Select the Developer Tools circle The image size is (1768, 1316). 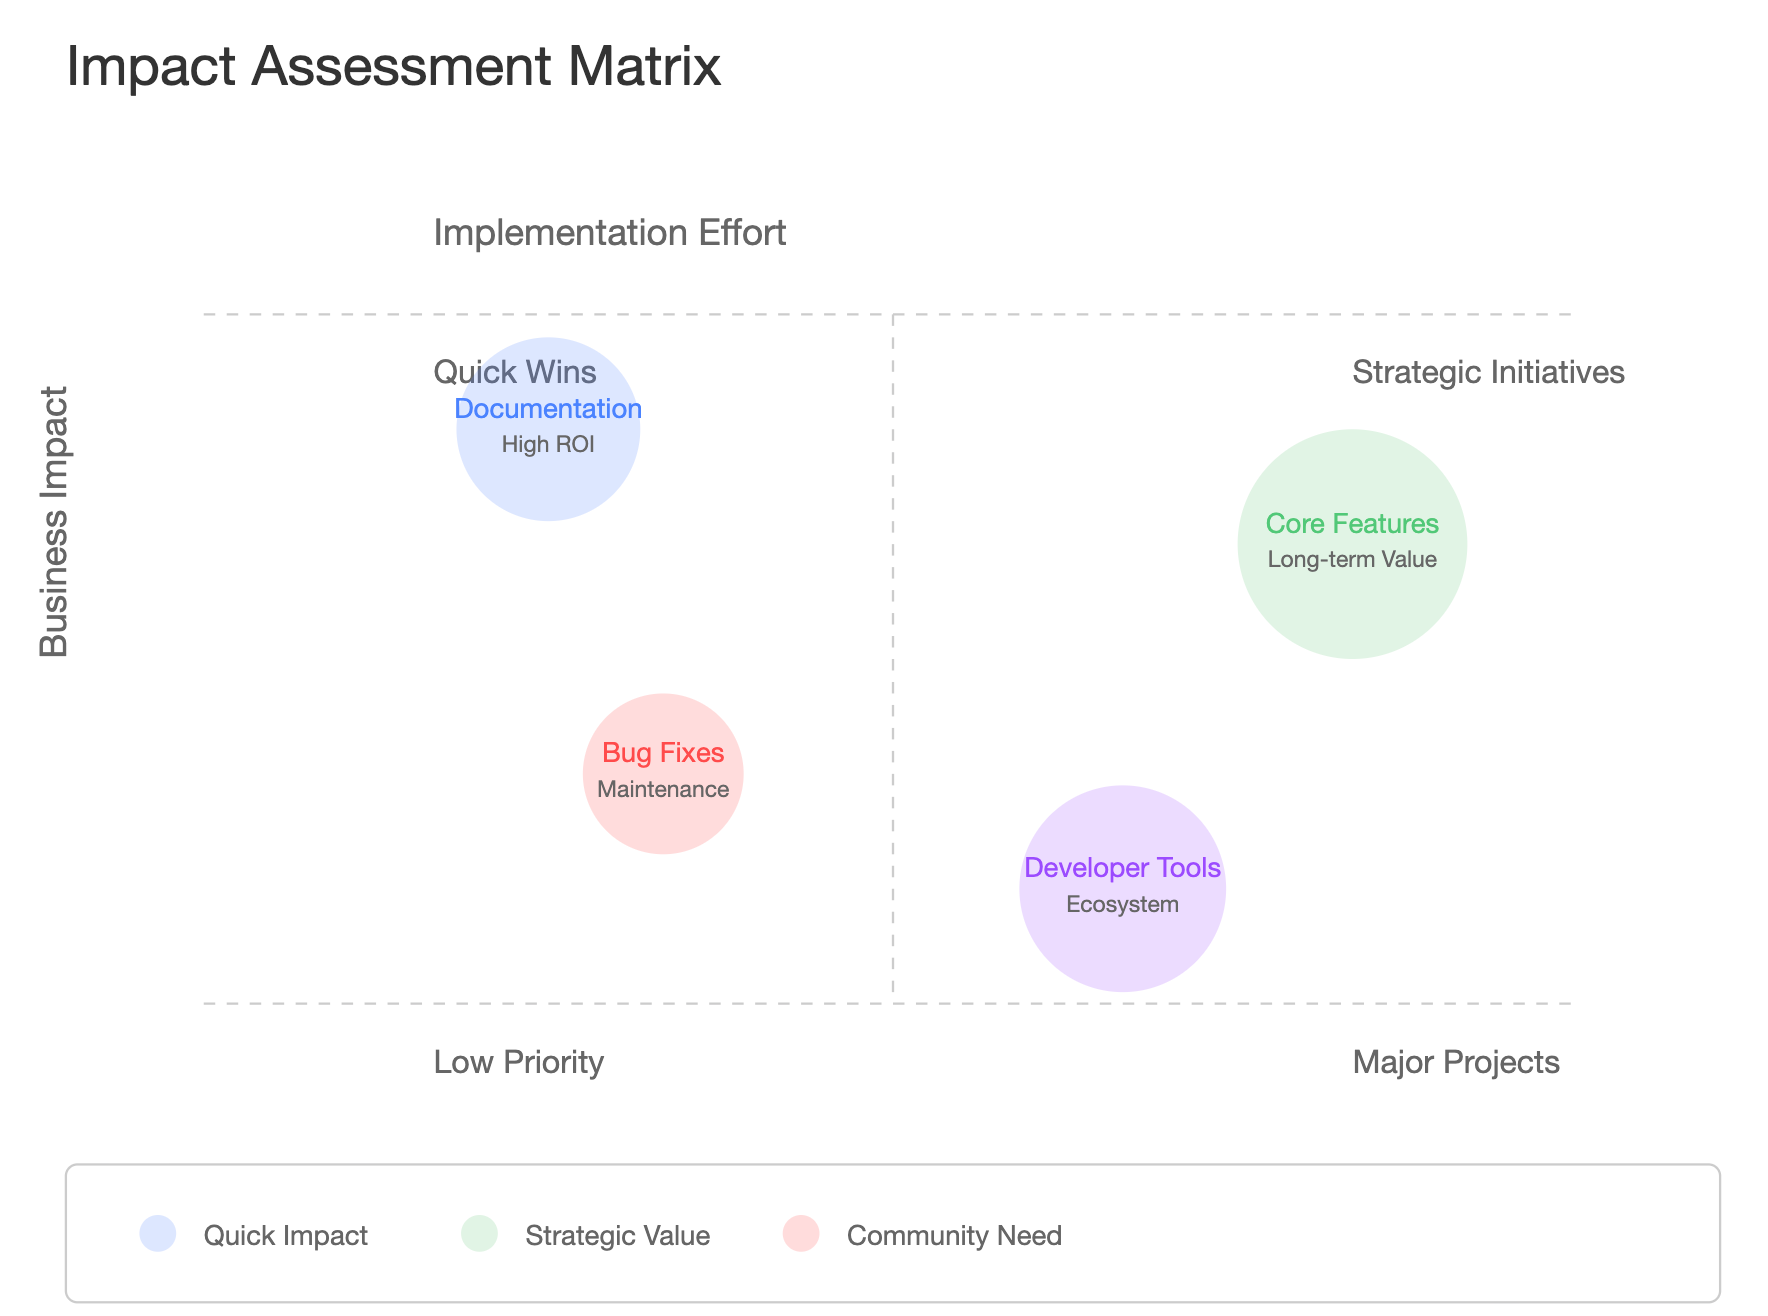tap(1122, 888)
